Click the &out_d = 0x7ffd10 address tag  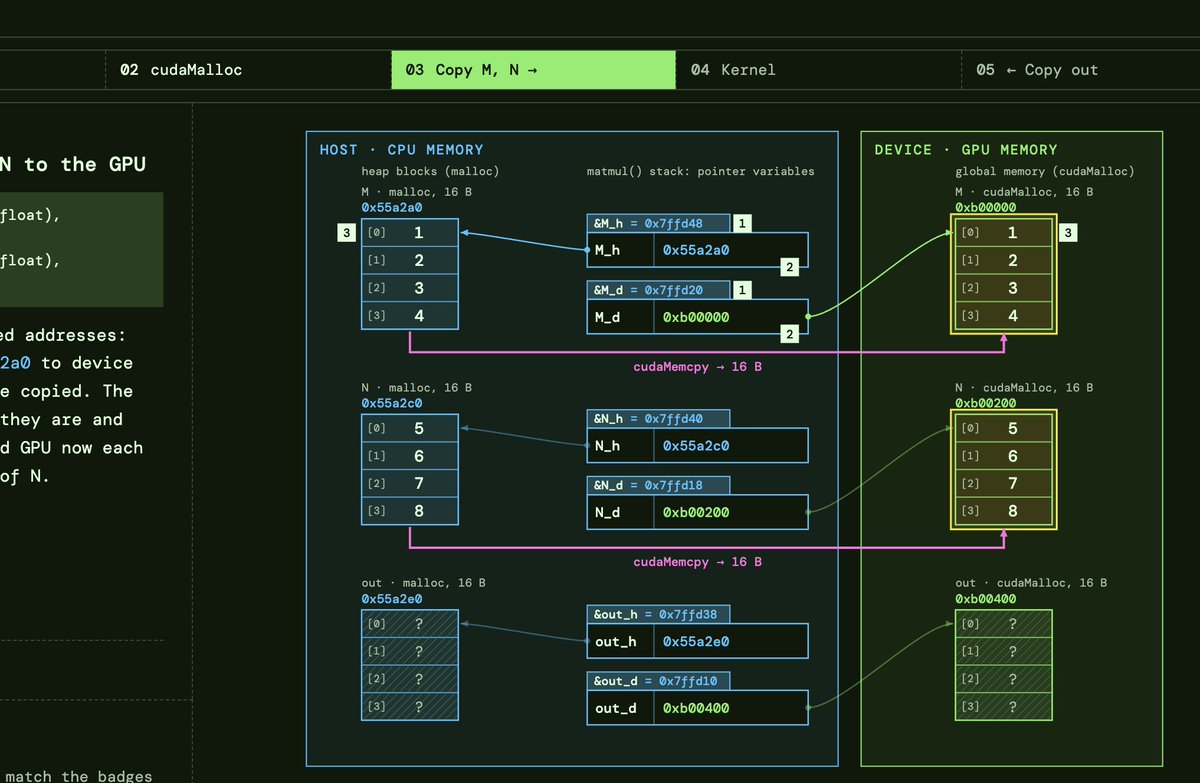[658, 681]
